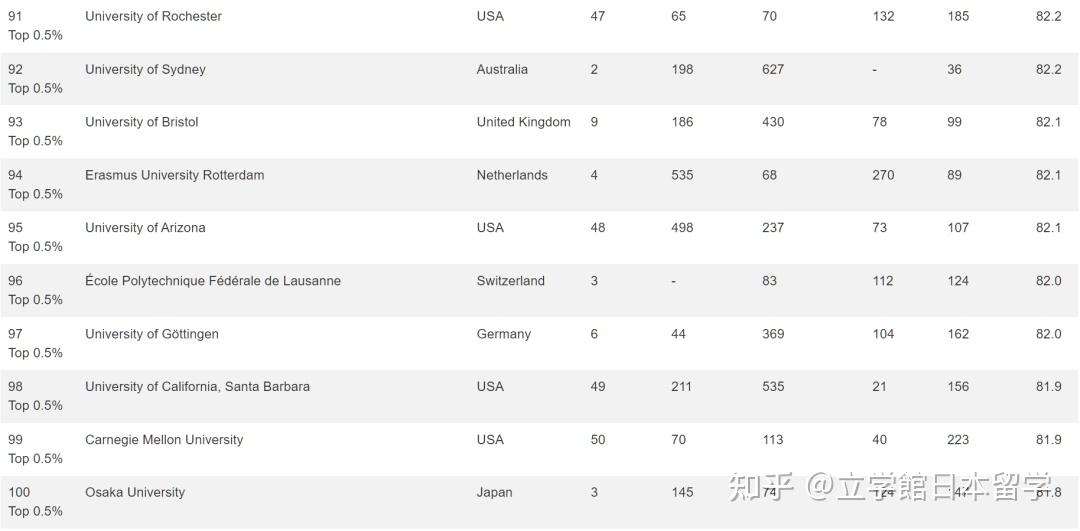Click the Australia country cell

point(502,69)
